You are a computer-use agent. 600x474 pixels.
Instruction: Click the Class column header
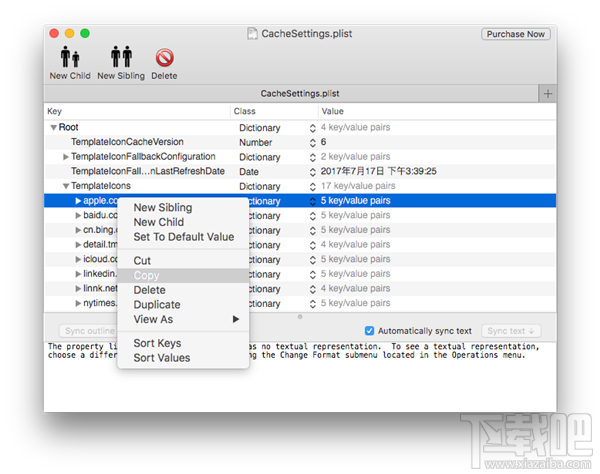(274, 111)
